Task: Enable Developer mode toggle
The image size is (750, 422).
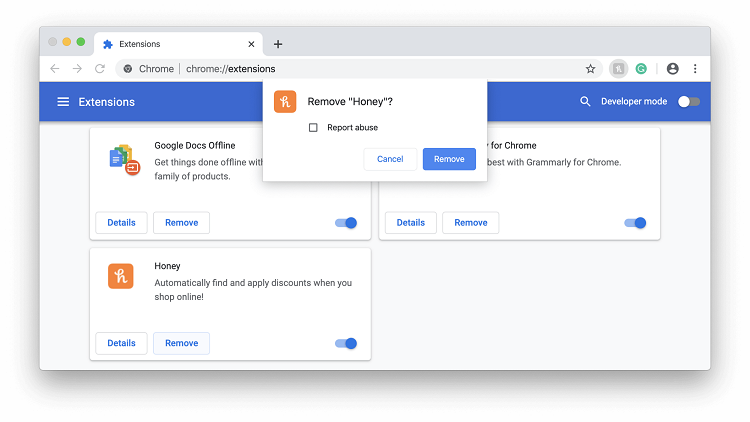Action: tap(688, 102)
